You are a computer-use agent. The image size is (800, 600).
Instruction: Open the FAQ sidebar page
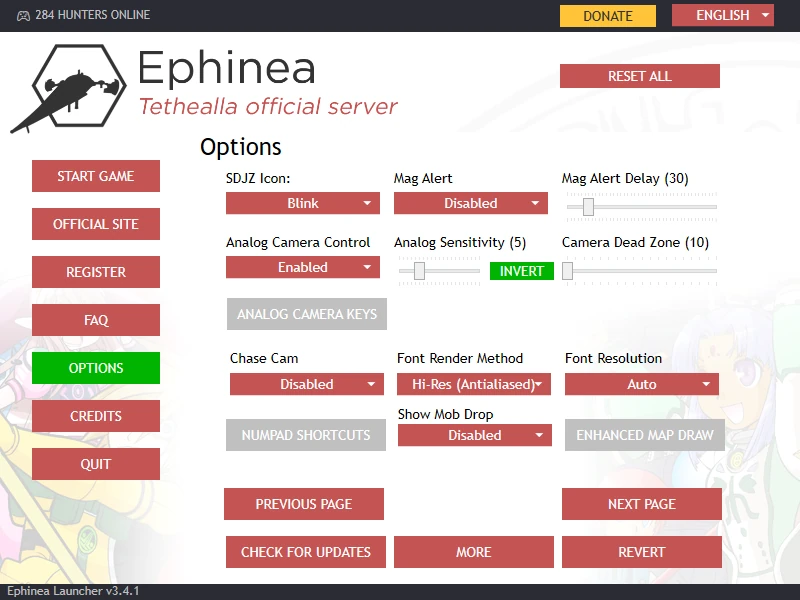pos(95,320)
